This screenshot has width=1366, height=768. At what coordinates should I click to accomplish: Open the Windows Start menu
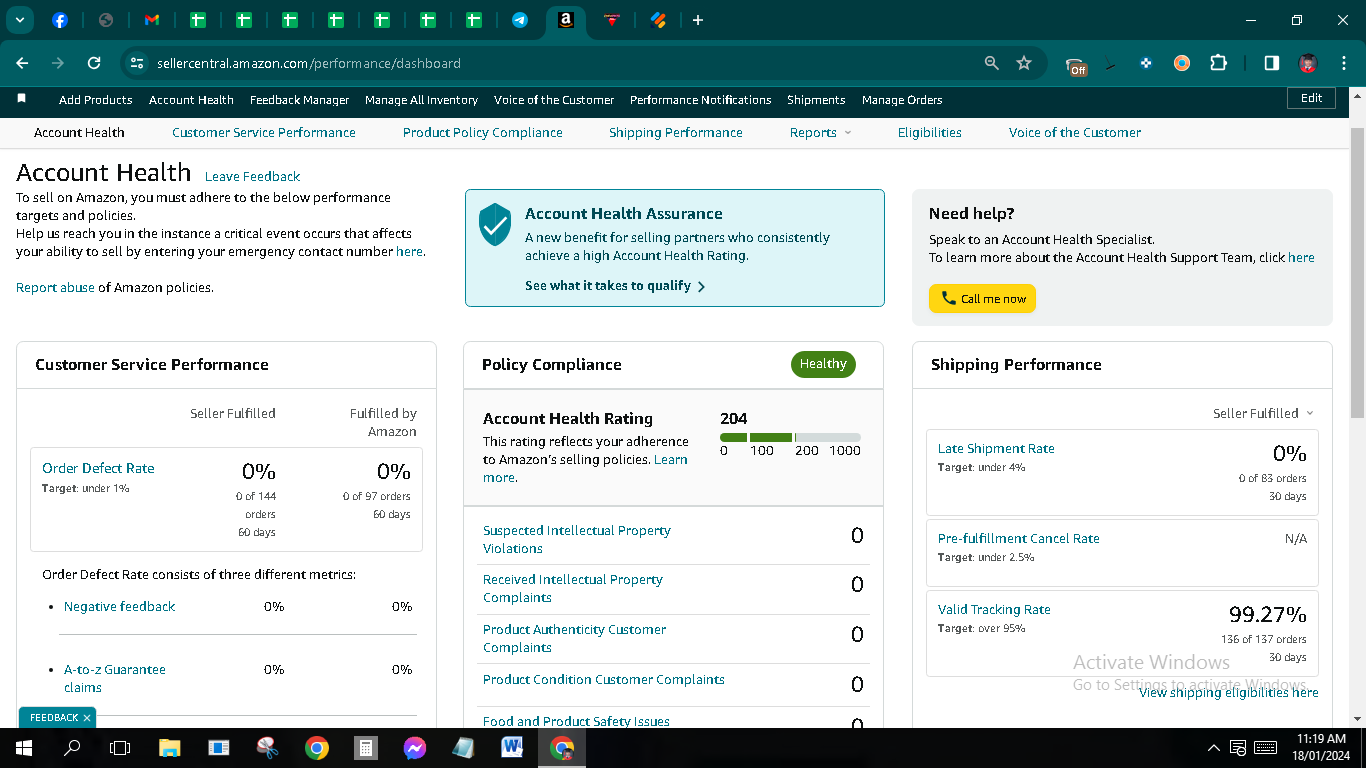23,748
